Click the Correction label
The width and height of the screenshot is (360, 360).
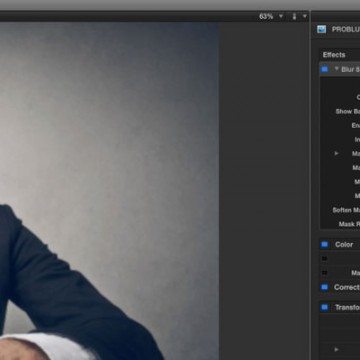347,287
